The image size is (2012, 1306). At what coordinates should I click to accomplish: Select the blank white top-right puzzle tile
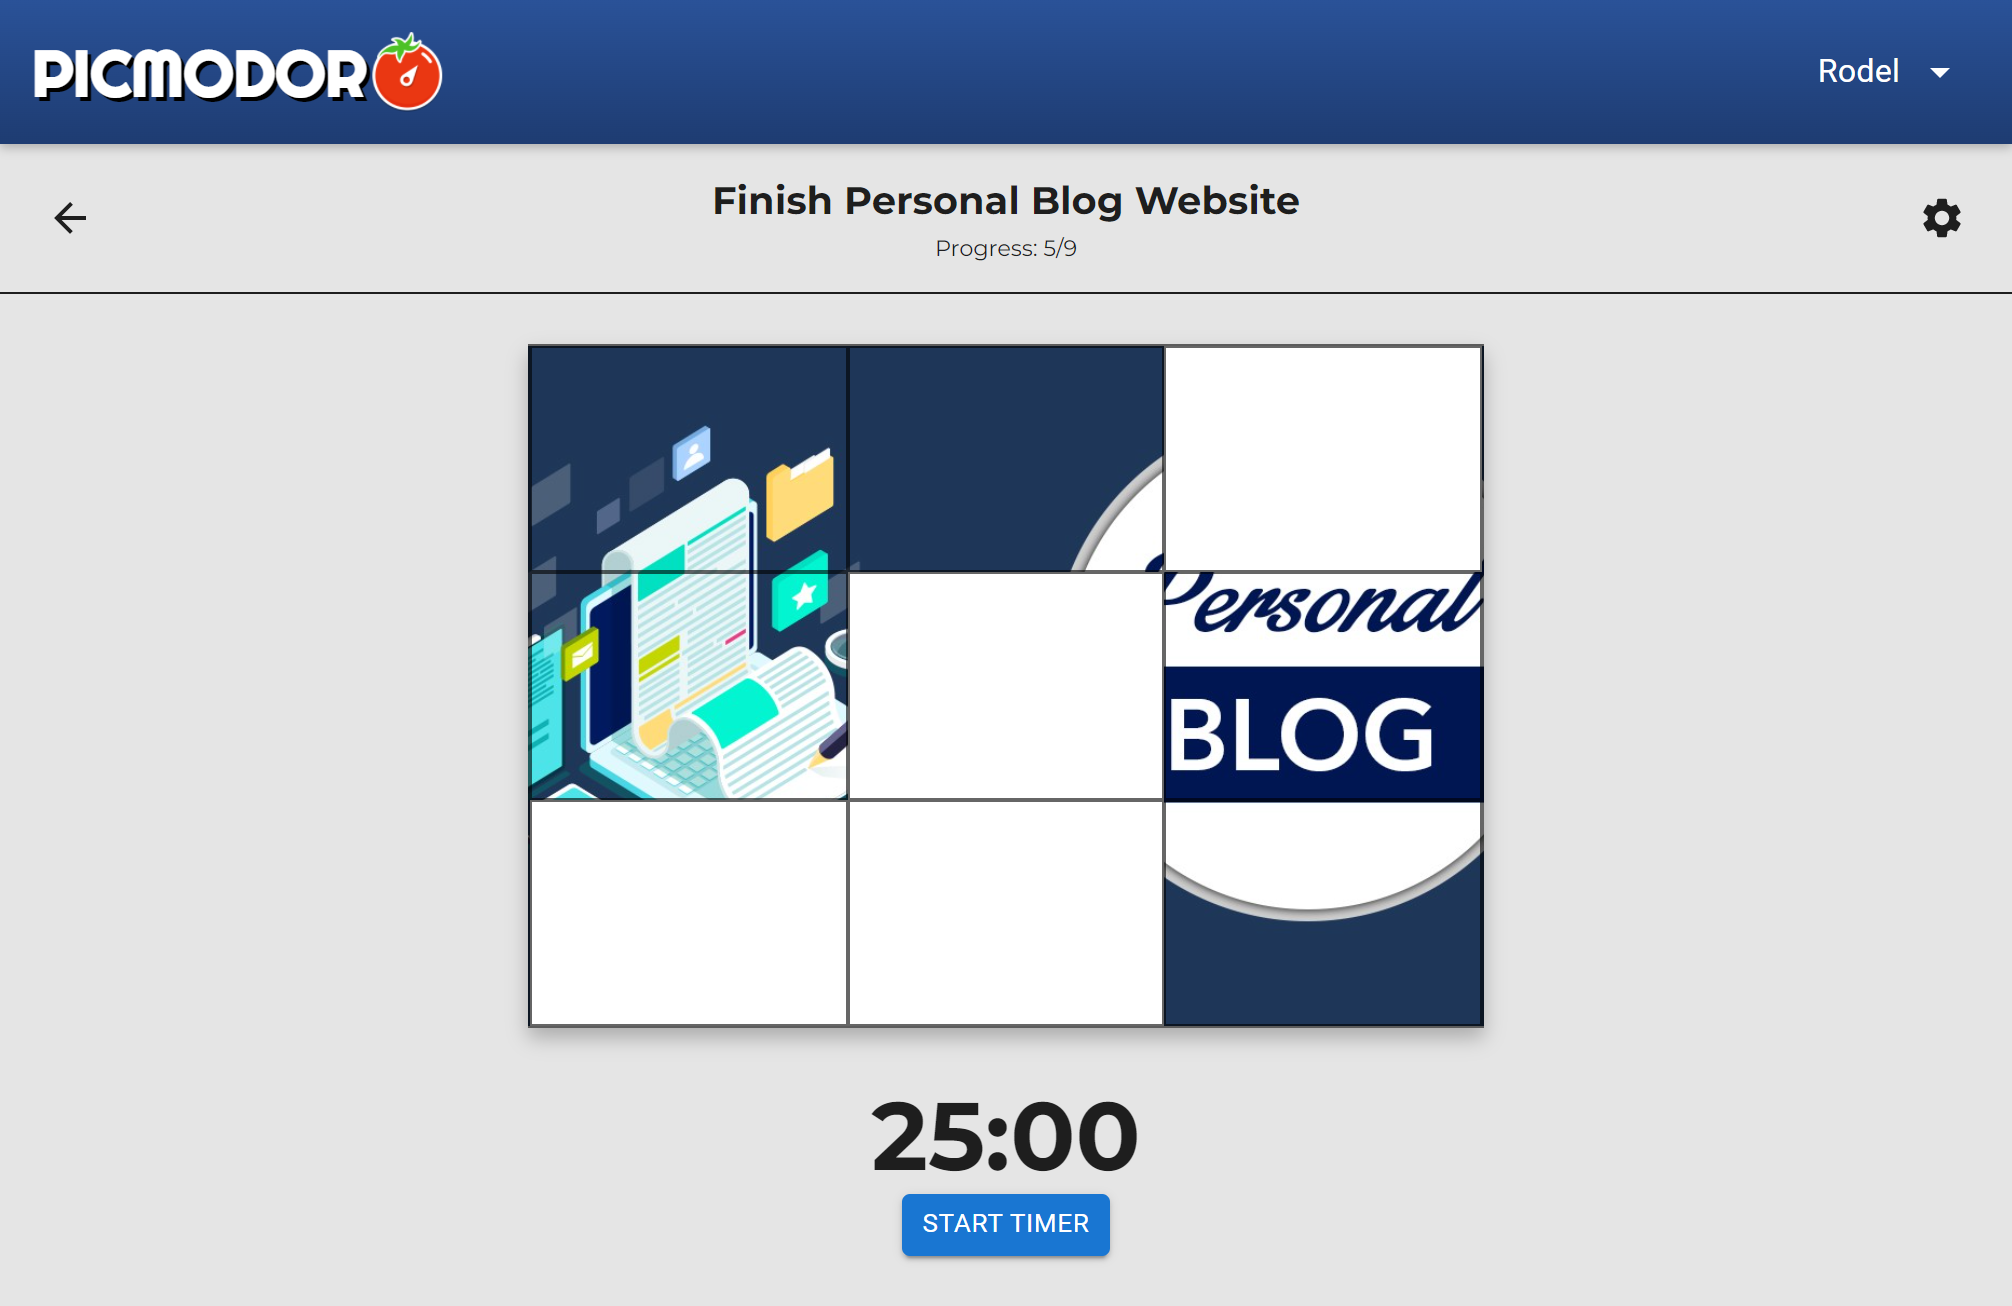[x=1323, y=459]
